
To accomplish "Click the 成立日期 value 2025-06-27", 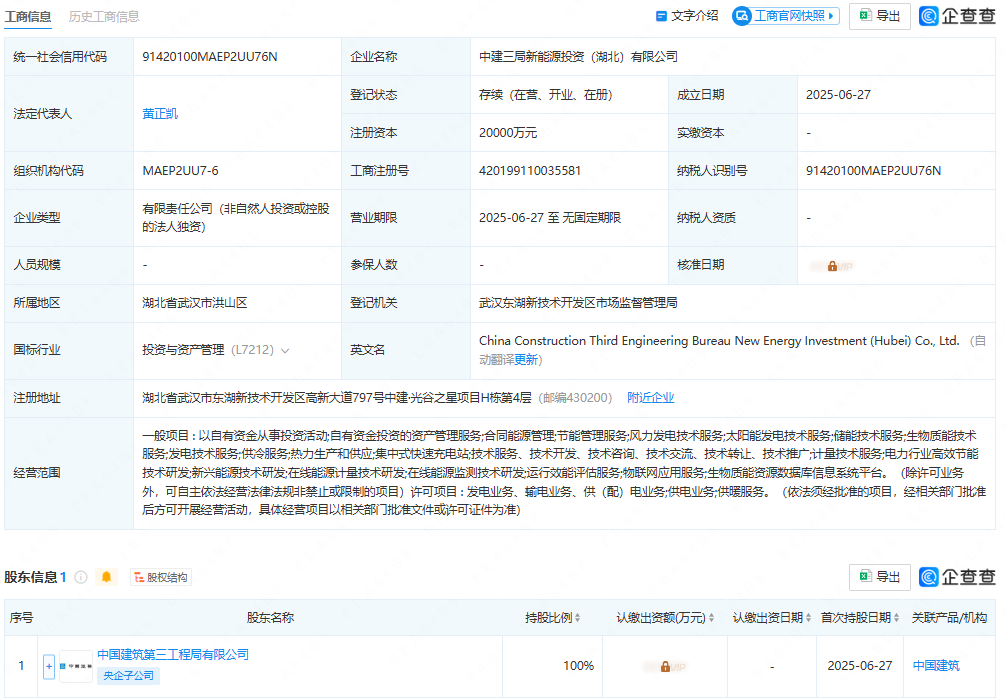I will coord(838,95).
